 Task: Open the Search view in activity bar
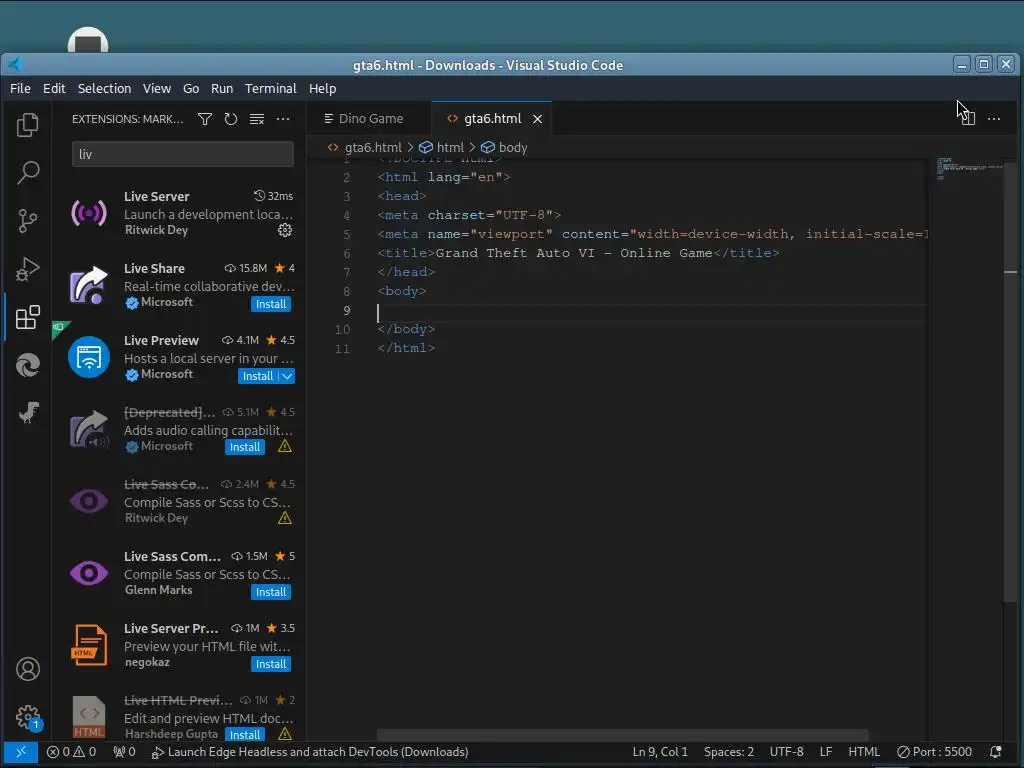pyautogui.click(x=27, y=172)
